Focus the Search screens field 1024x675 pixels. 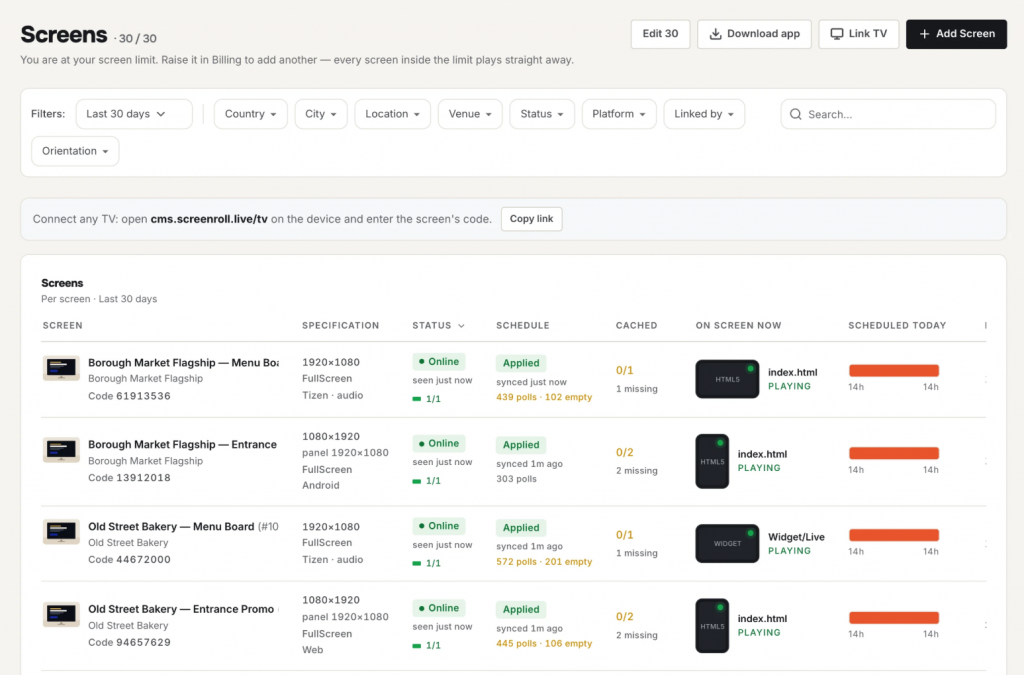click(888, 114)
